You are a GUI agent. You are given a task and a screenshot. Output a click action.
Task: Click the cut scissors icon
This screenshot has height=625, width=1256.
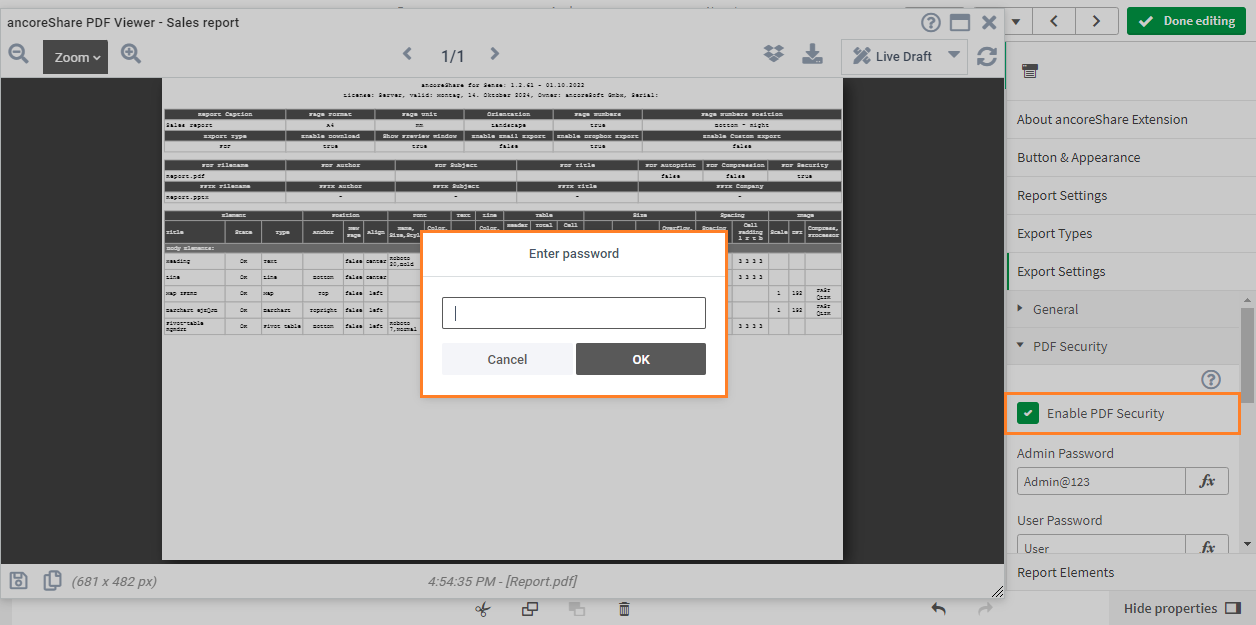coord(483,608)
